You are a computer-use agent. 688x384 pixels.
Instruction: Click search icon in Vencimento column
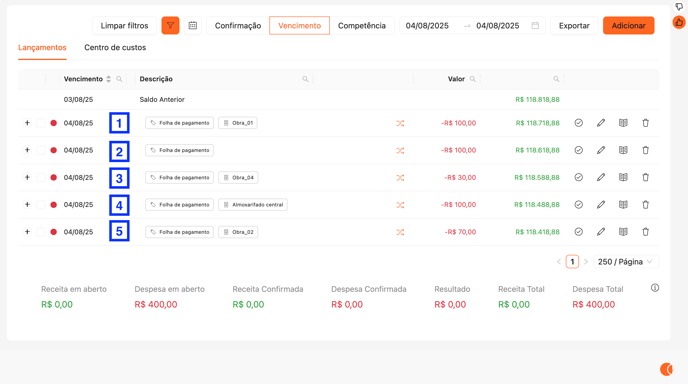[x=119, y=79]
